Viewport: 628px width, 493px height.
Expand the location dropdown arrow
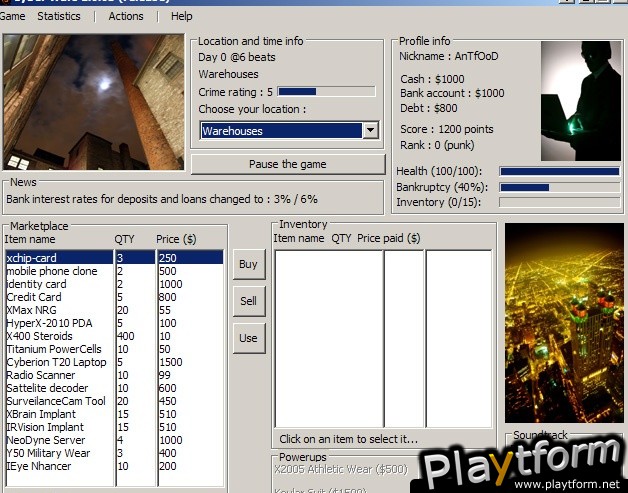pos(370,131)
